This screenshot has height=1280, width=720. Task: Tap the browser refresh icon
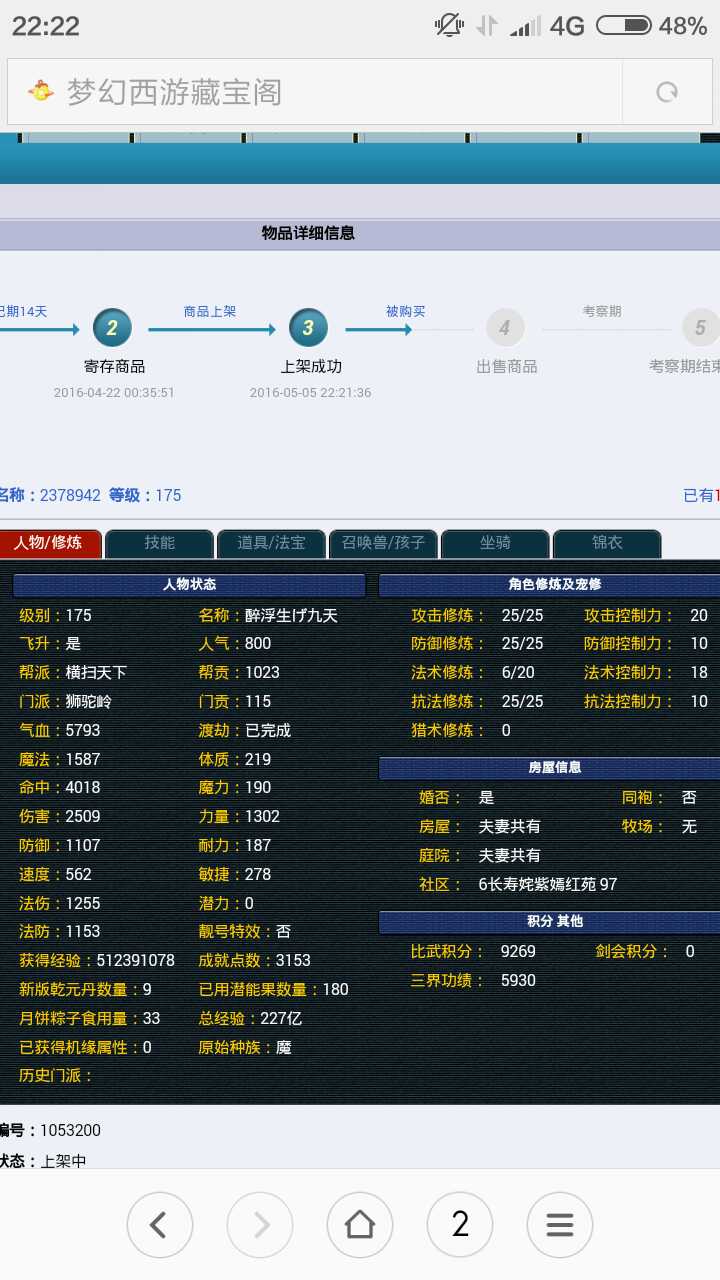coord(667,92)
